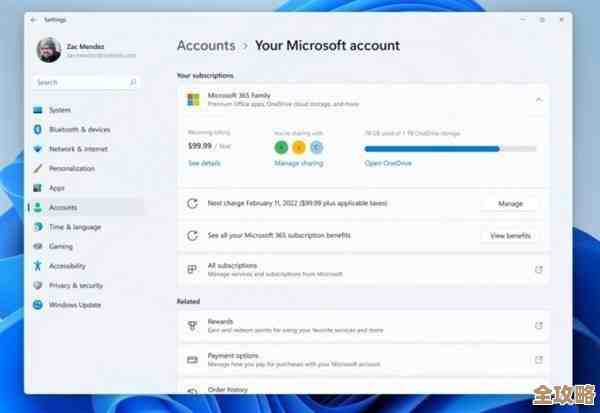The height and width of the screenshot is (413, 600).
Task: Click the System monitor icon
Action: [38, 110]
